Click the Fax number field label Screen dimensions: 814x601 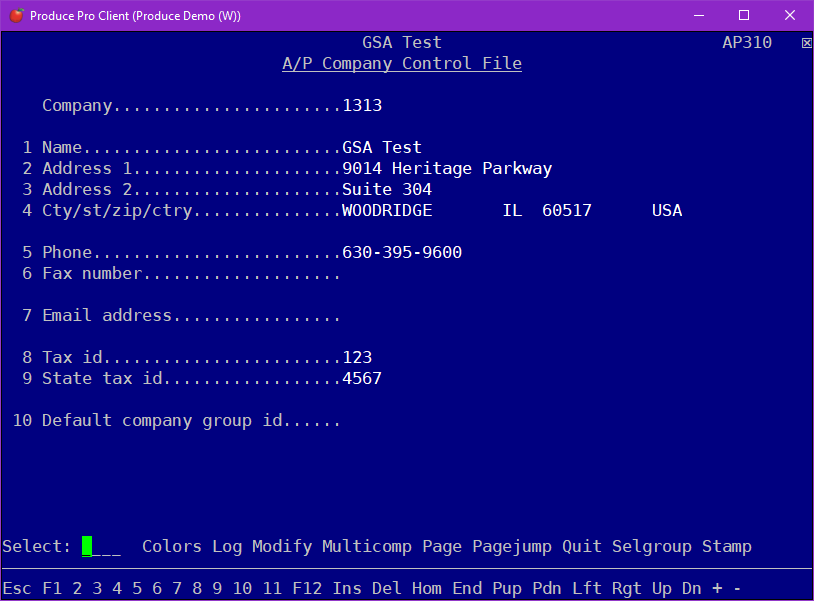[x=92, y=274]
